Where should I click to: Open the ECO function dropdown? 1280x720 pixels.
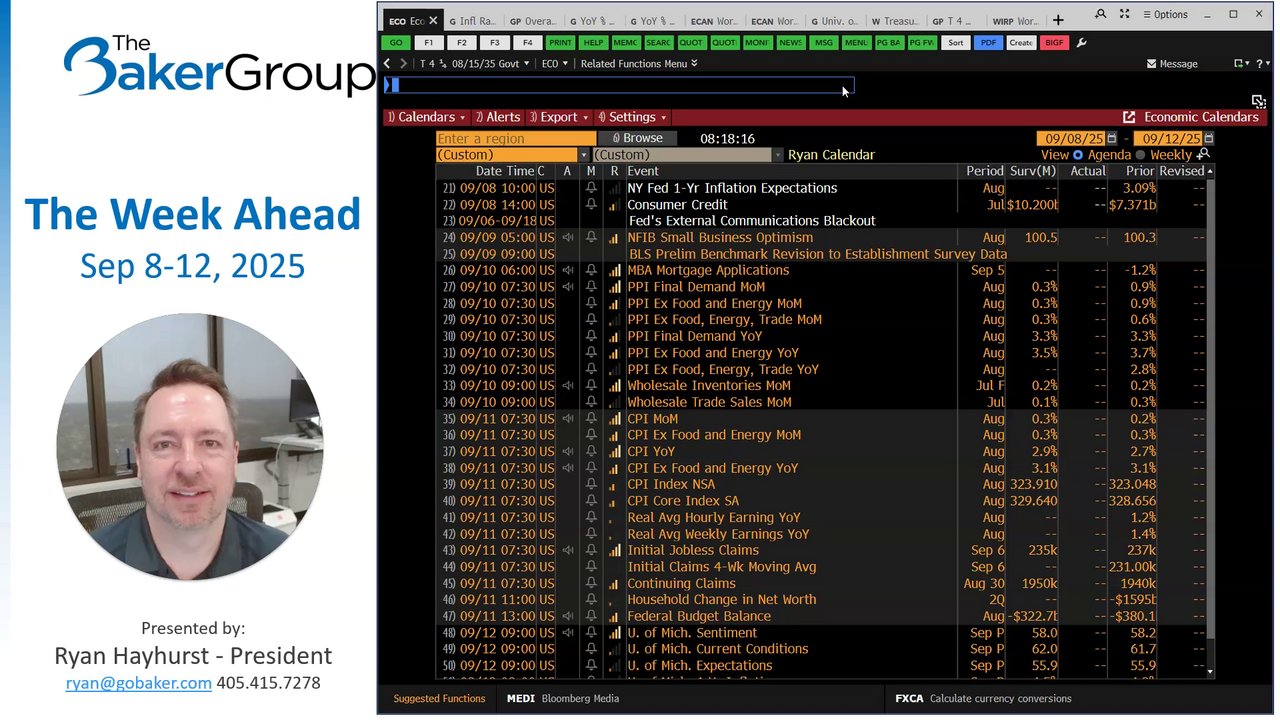click(554, 64)
